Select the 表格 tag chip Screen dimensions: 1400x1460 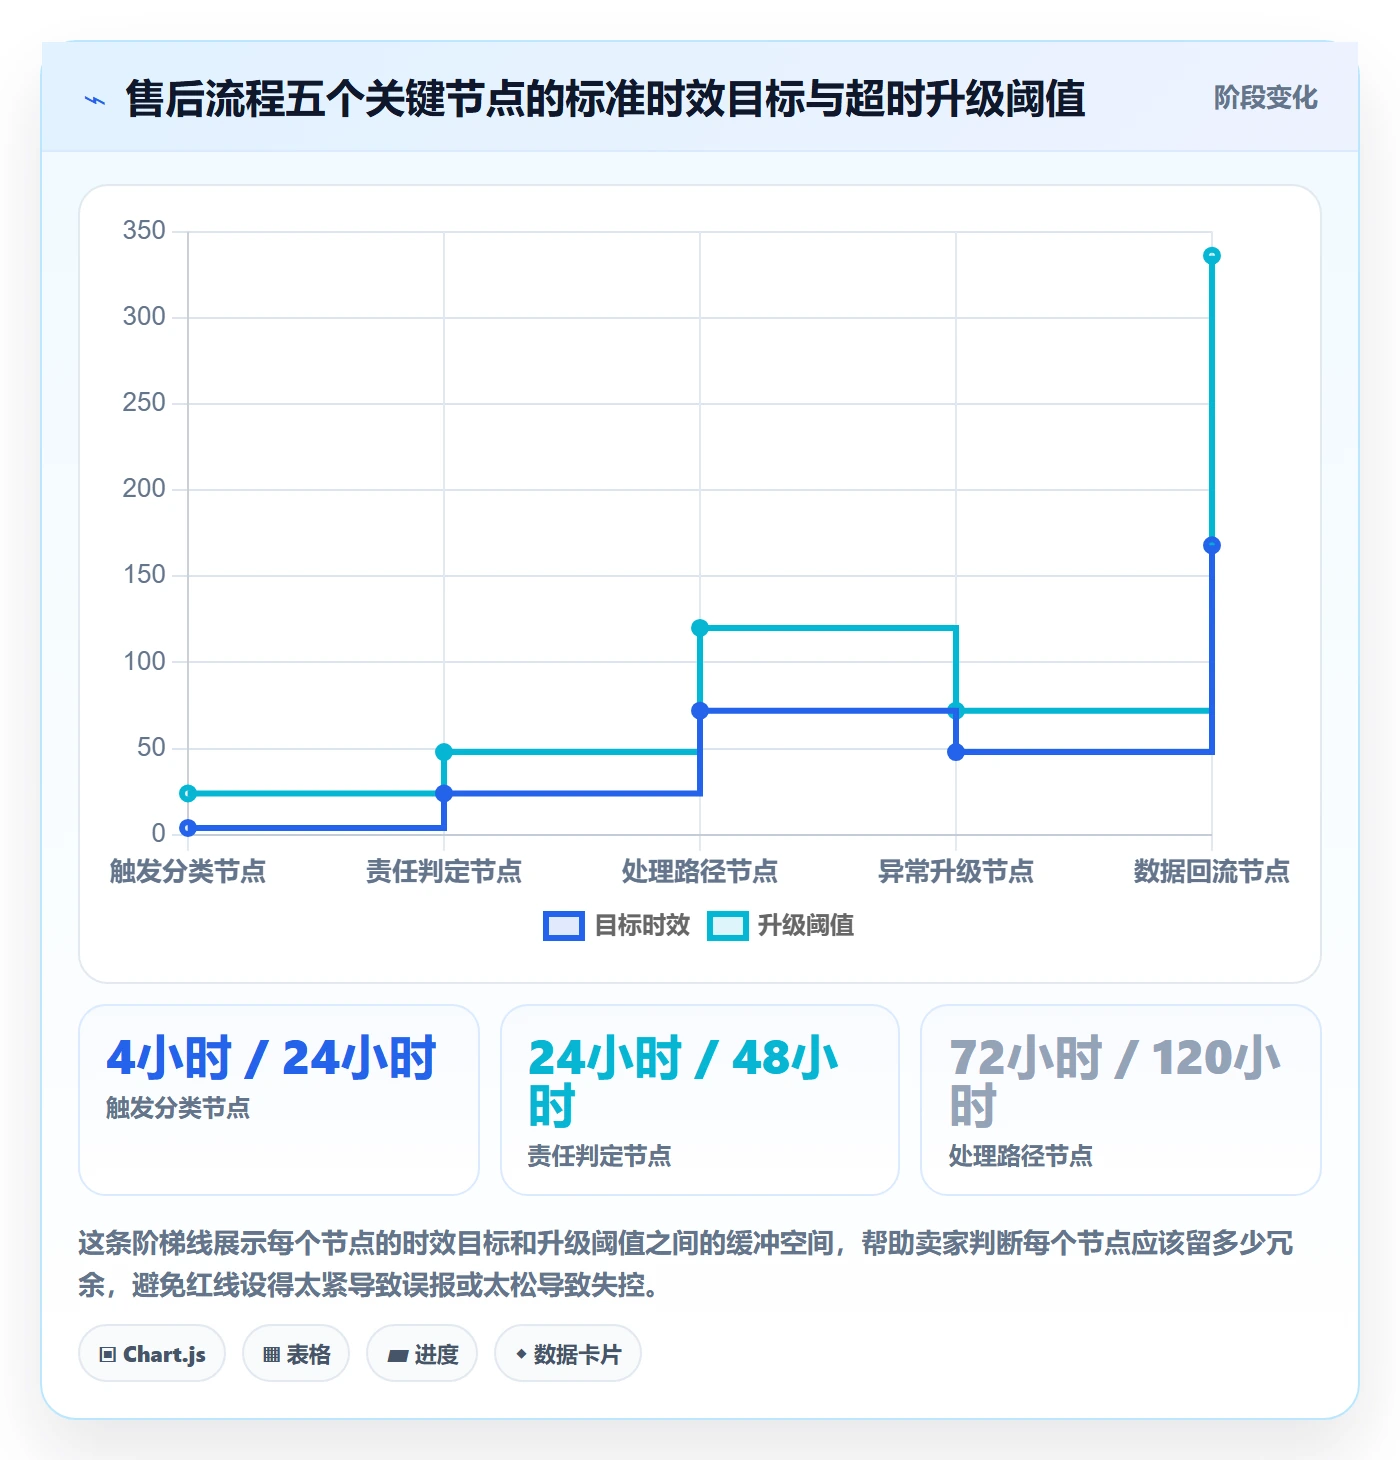[x=296, y=1354]
